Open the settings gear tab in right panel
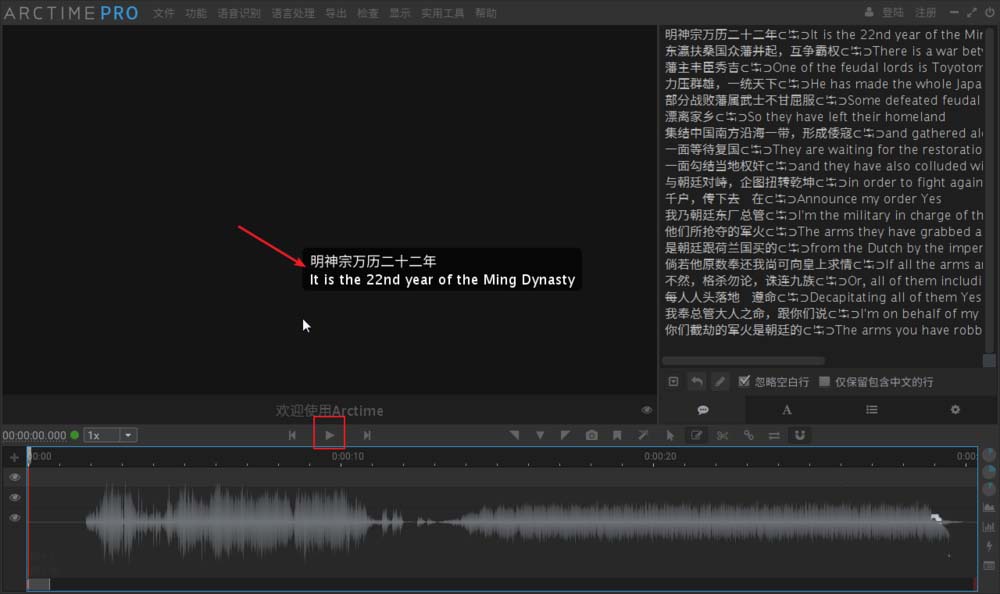Viewport: 1000px width, 594px height. tap(954, 409)
